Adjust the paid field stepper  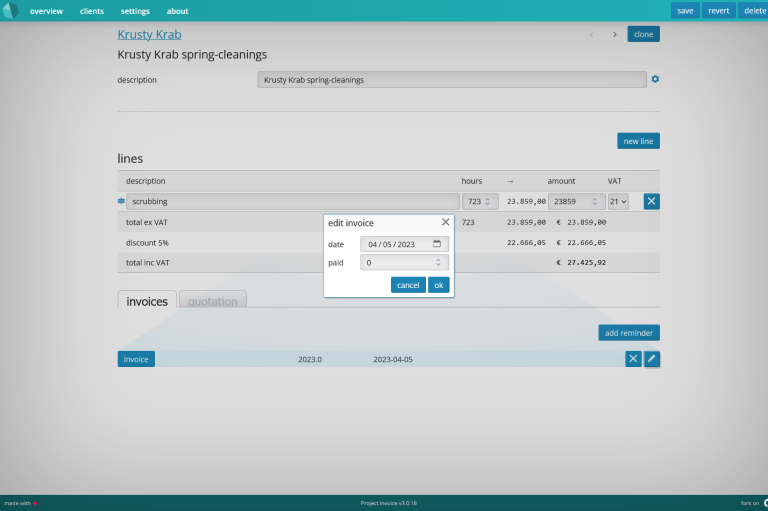pos(438,263)
